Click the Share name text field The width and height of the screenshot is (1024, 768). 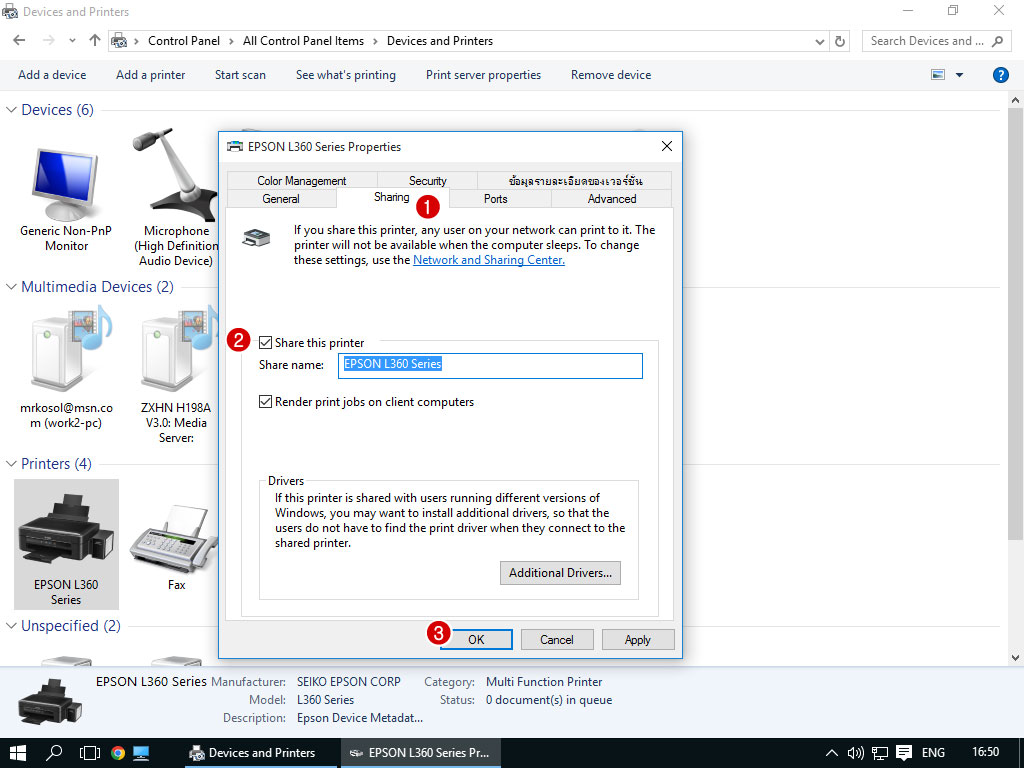(490, 365)
